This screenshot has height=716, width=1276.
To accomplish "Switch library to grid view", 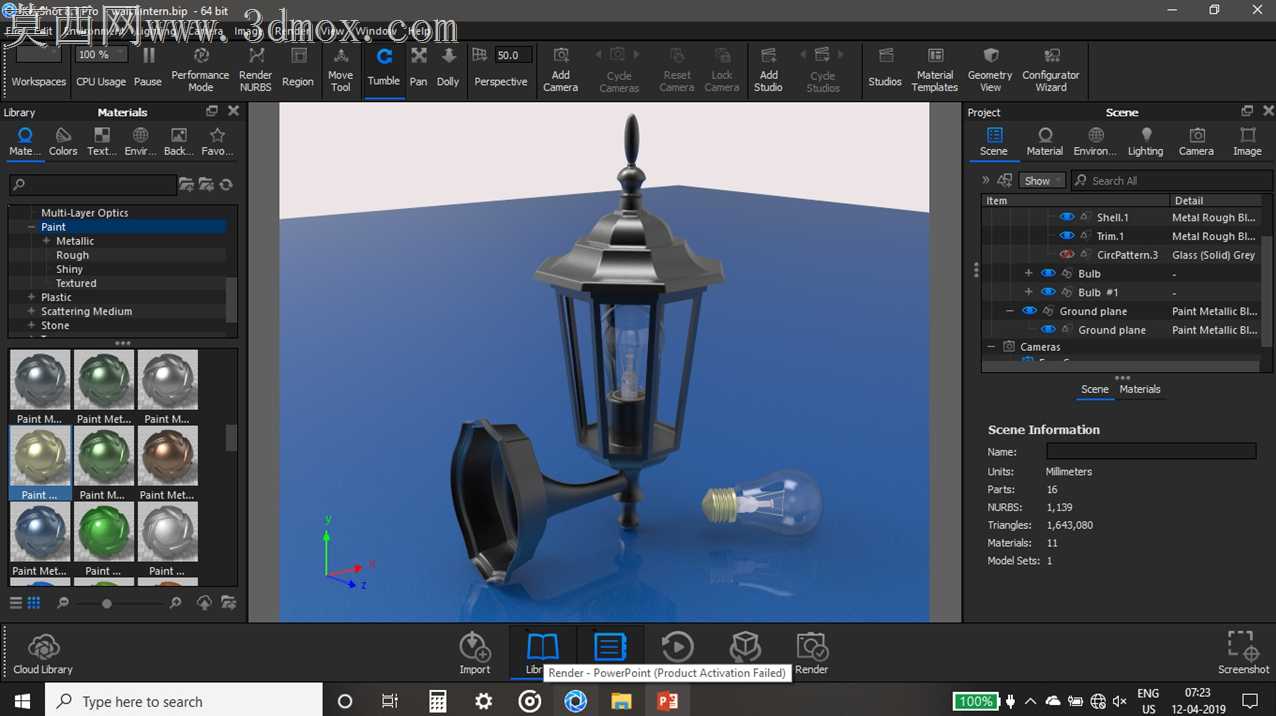I will (34, 603).
